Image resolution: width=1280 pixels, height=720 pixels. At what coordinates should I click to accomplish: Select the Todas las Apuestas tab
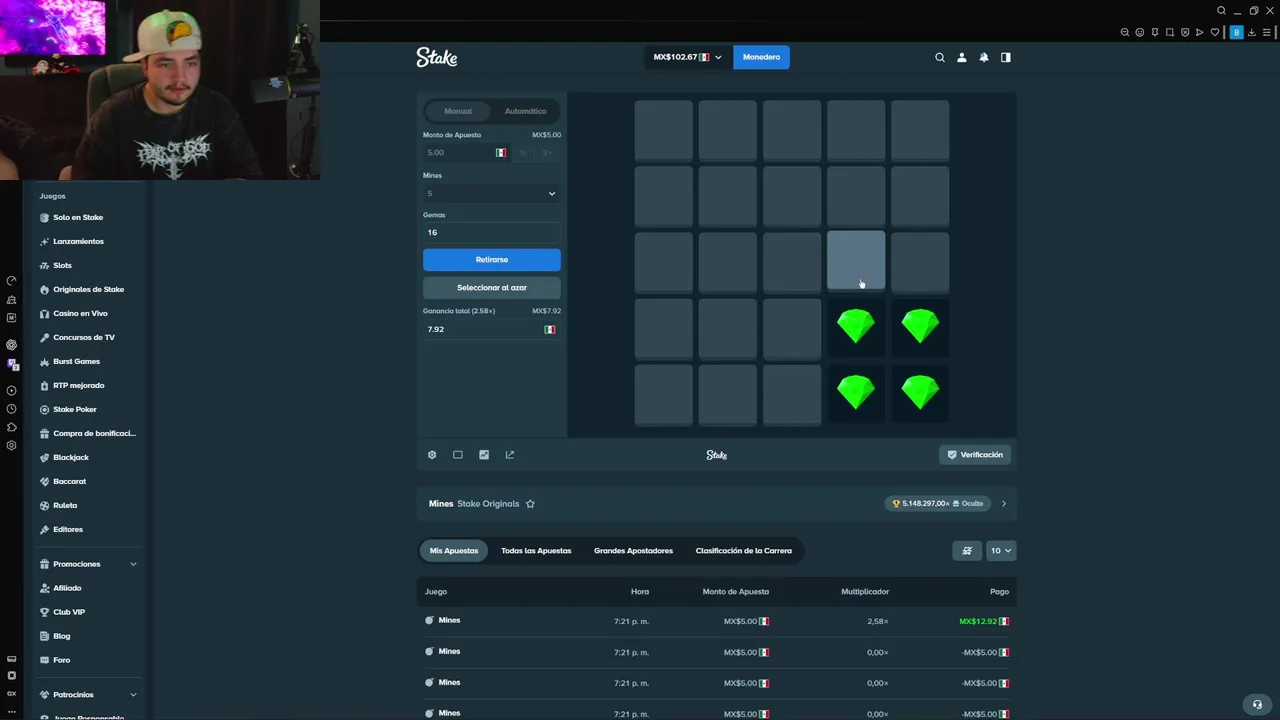pyautogui.click(x=536, y=551)
